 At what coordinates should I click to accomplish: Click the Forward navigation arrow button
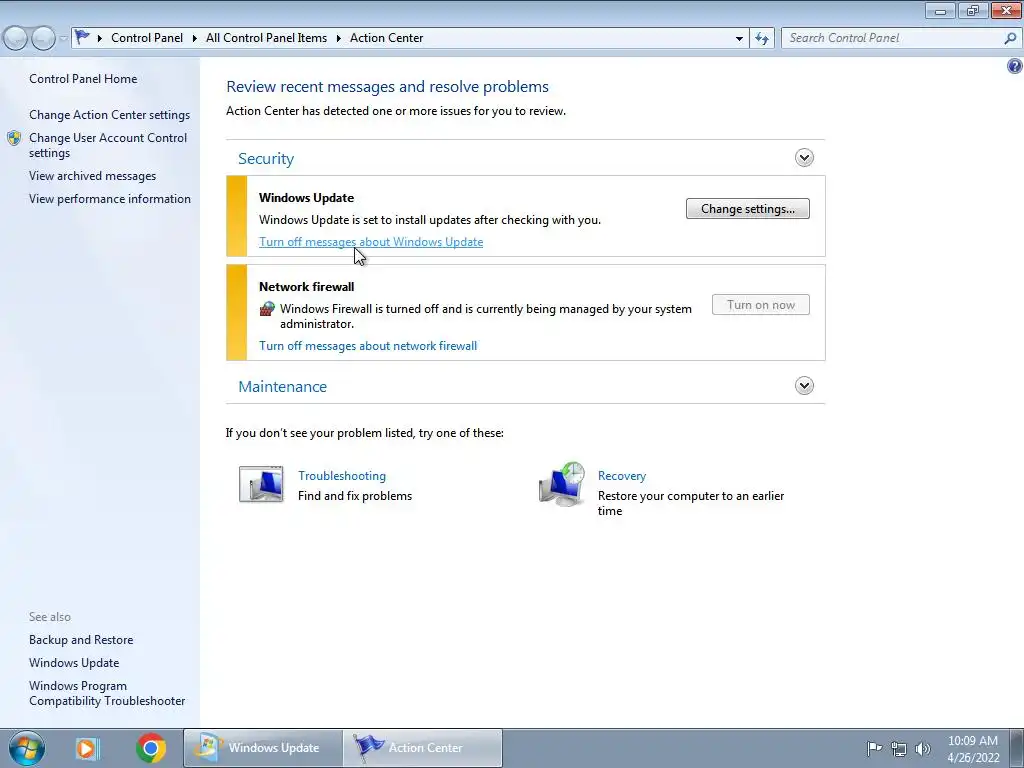(43, 38)
